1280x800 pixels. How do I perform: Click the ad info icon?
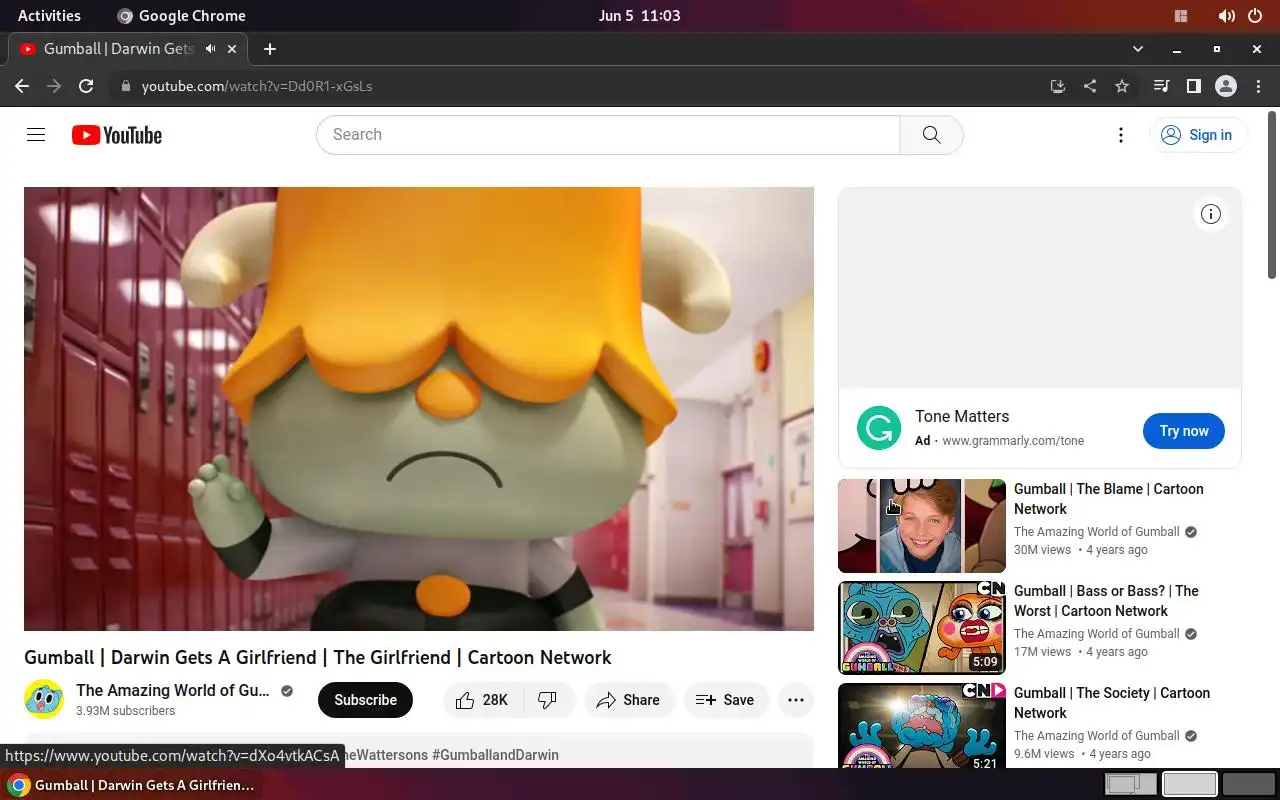click(1211, 214)
